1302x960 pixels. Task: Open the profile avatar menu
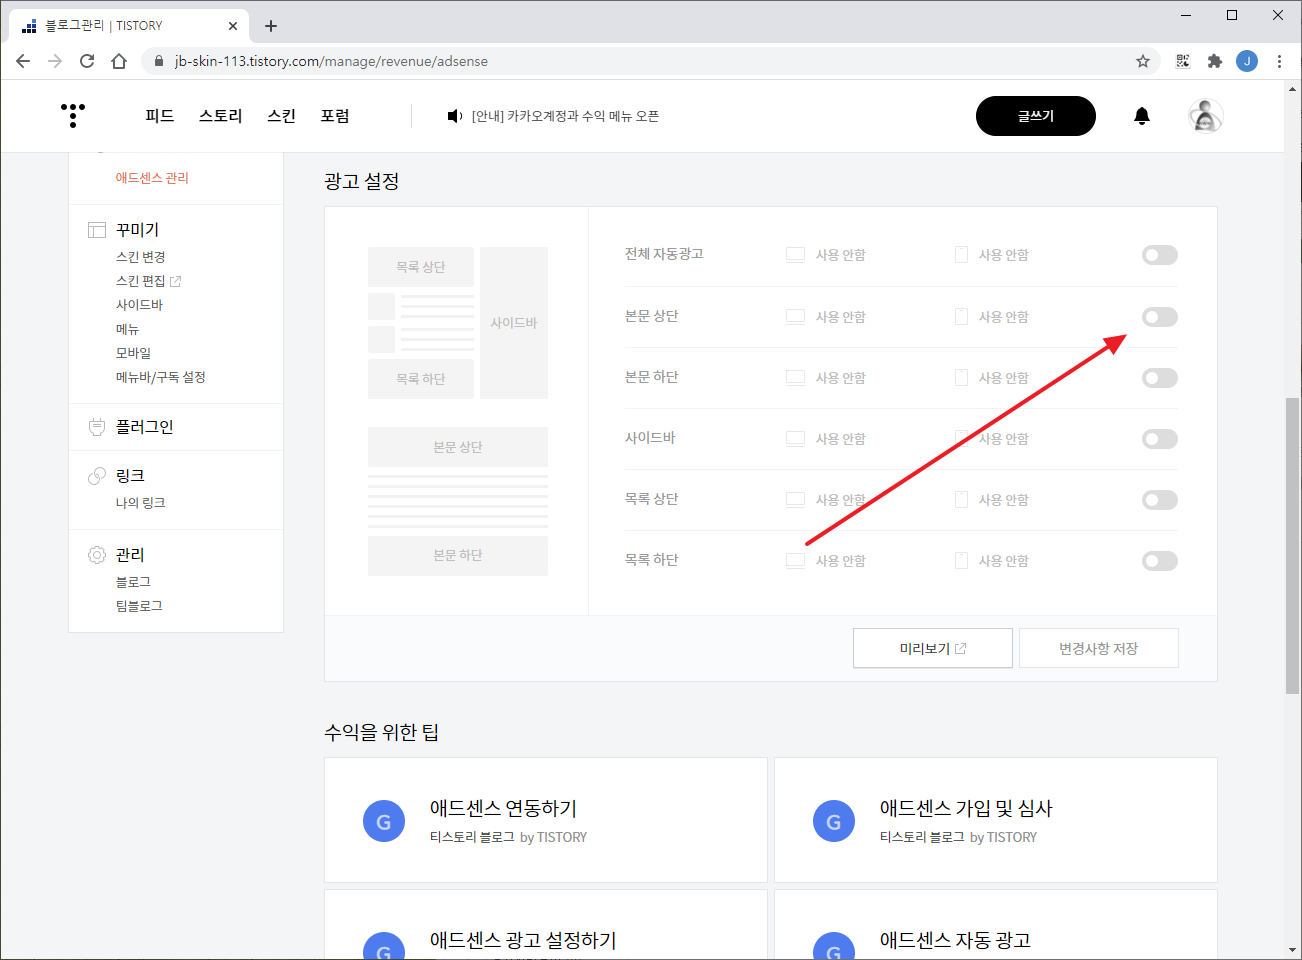coord(1206,116)
